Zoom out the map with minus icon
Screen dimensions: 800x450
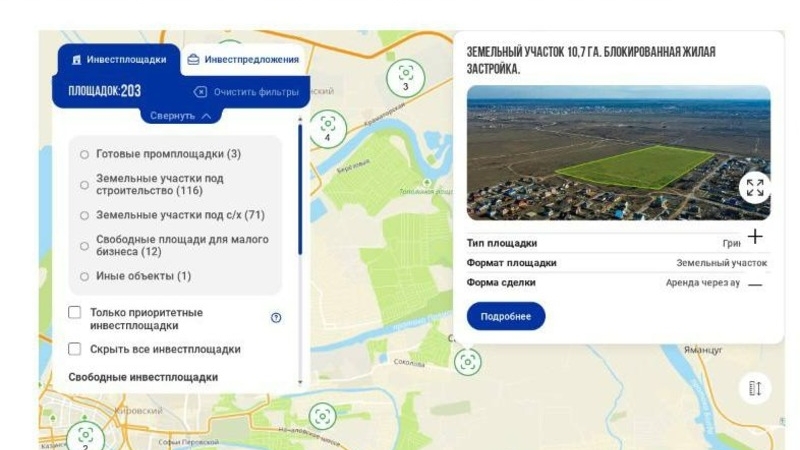[x=755, y=285]
